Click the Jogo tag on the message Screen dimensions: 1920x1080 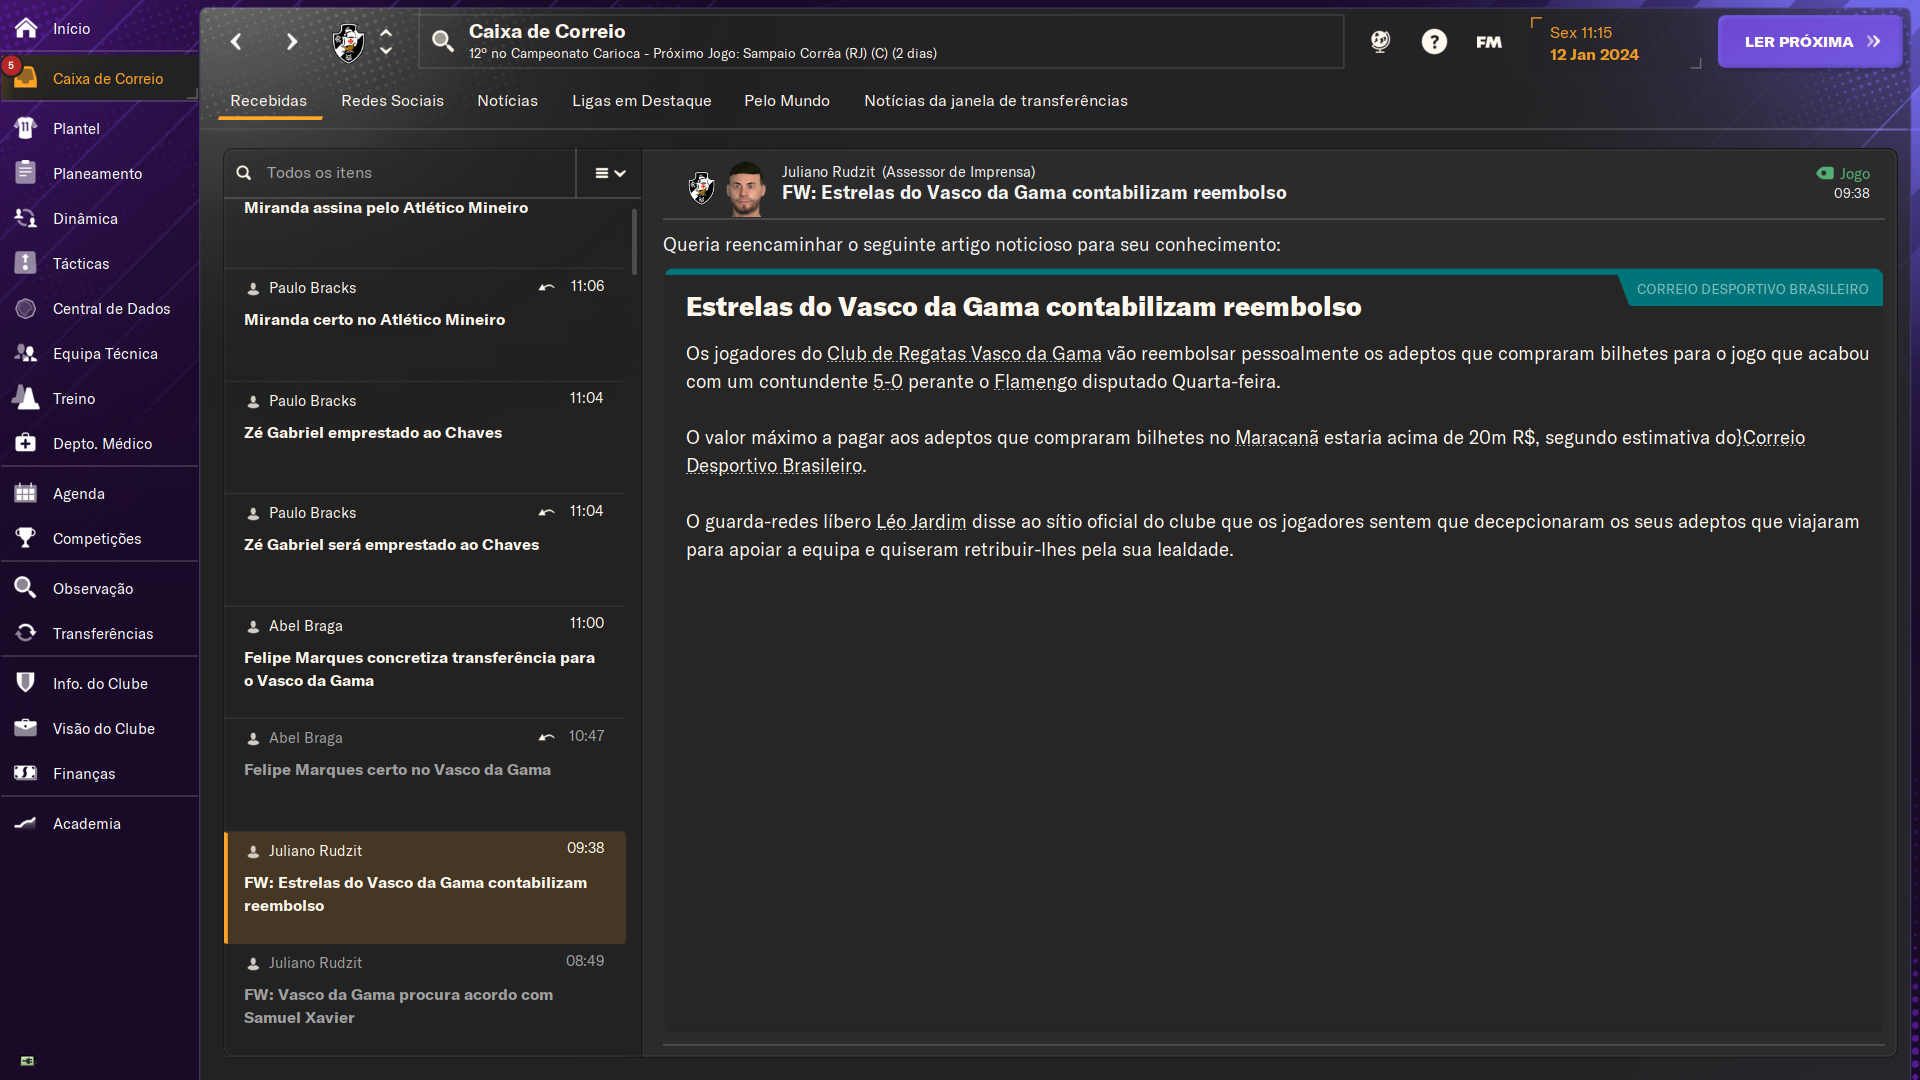[x=1843, y=173]
